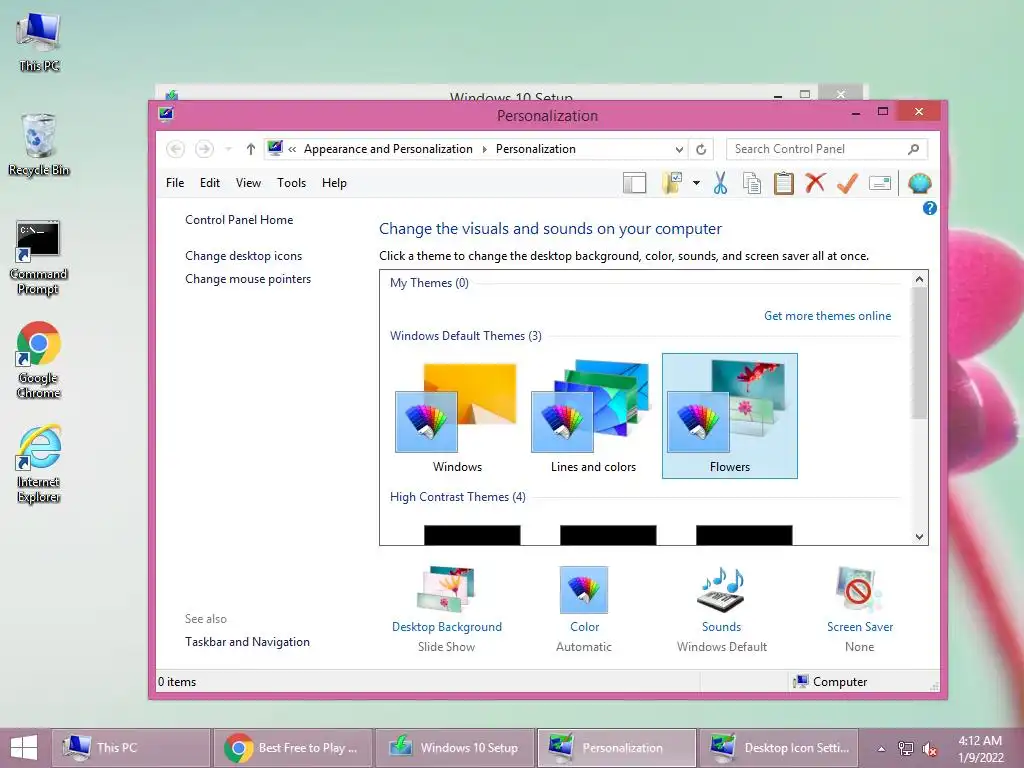Open recent locations dropdown arrow
This screenshot has width=1024, height=768.
pyautogui.click(x=229, y=149)
